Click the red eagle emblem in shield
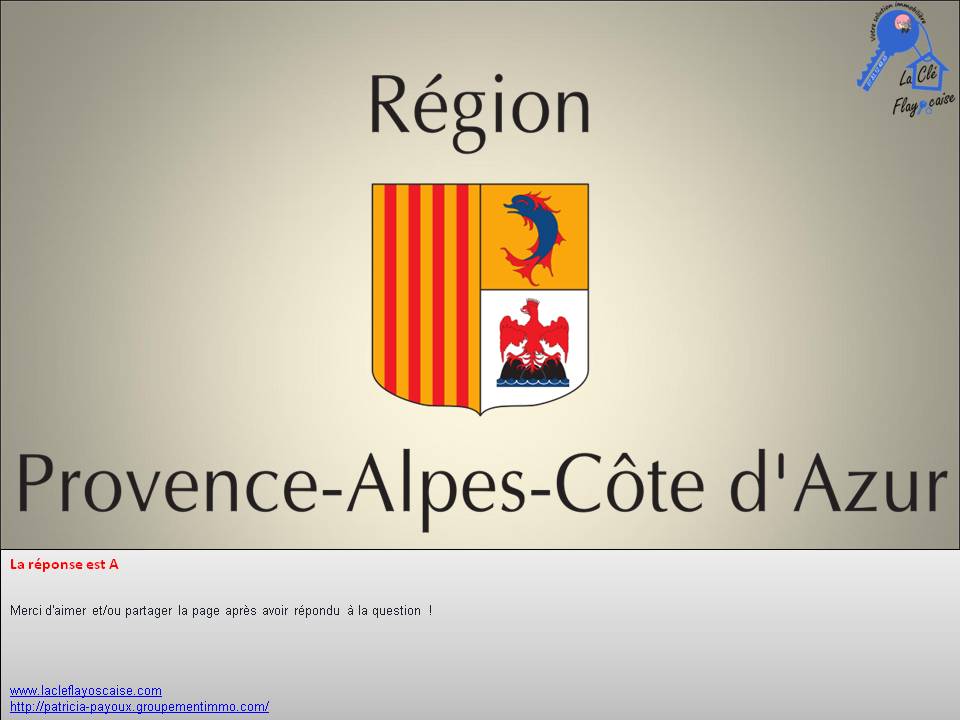960x720 pixels. [534, 342]
